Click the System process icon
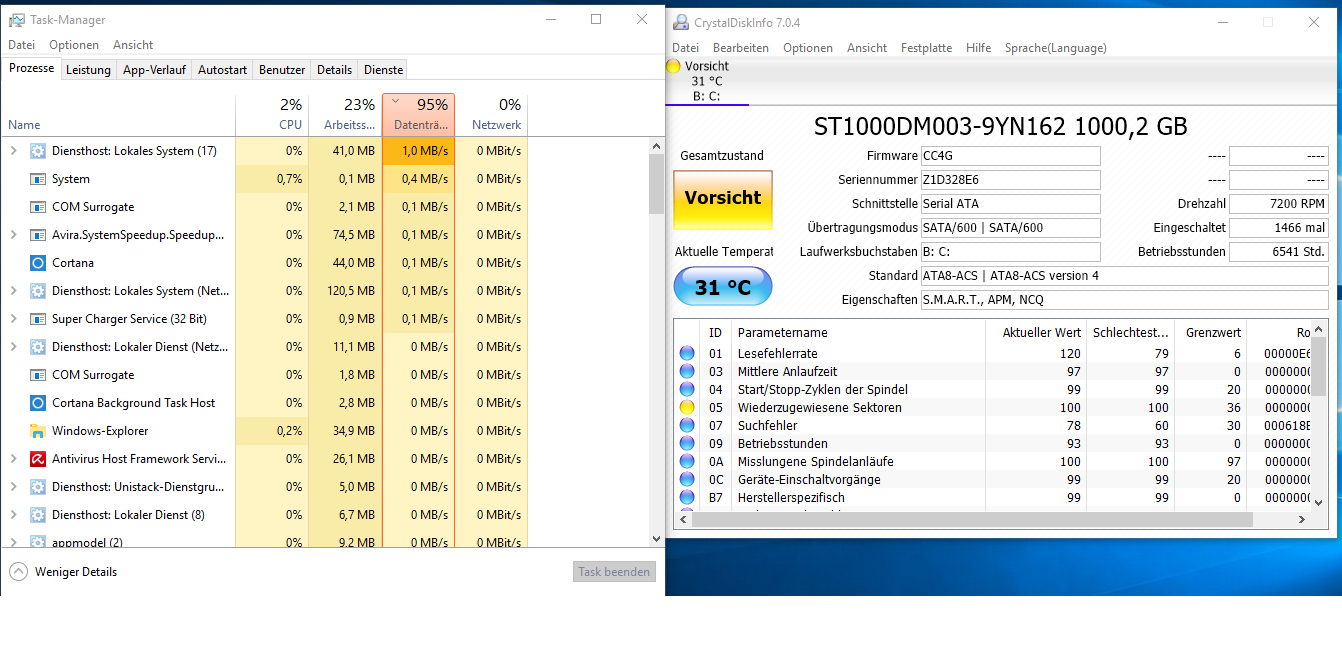This screenshot has height=648, width=1342. [38, 179]
